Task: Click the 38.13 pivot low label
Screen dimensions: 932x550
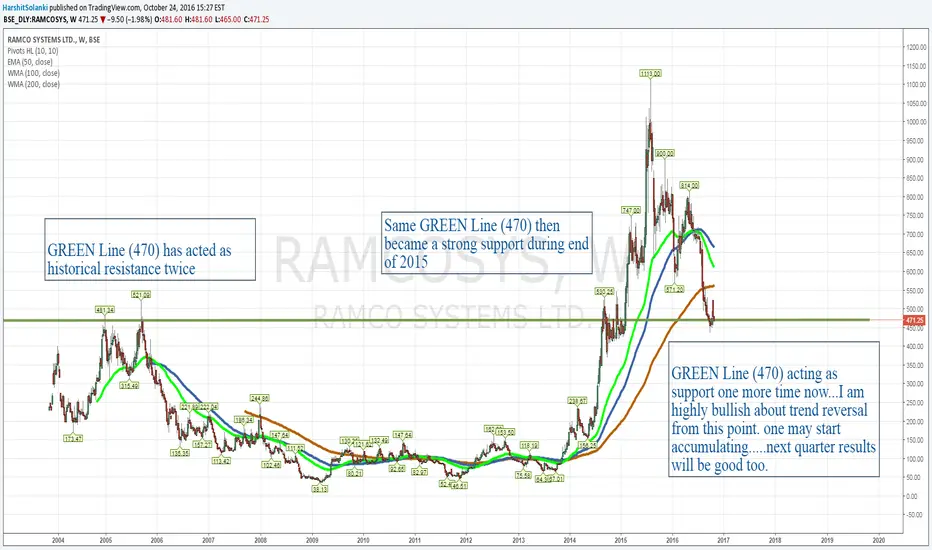Action: click(320, 489)
